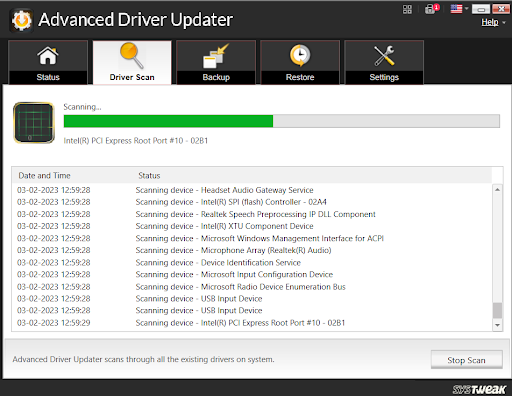Screen dimensions: 512x396
Task: Select Realtek Speech Preprocessing IP DLL Component row
Action: (252, 214)
